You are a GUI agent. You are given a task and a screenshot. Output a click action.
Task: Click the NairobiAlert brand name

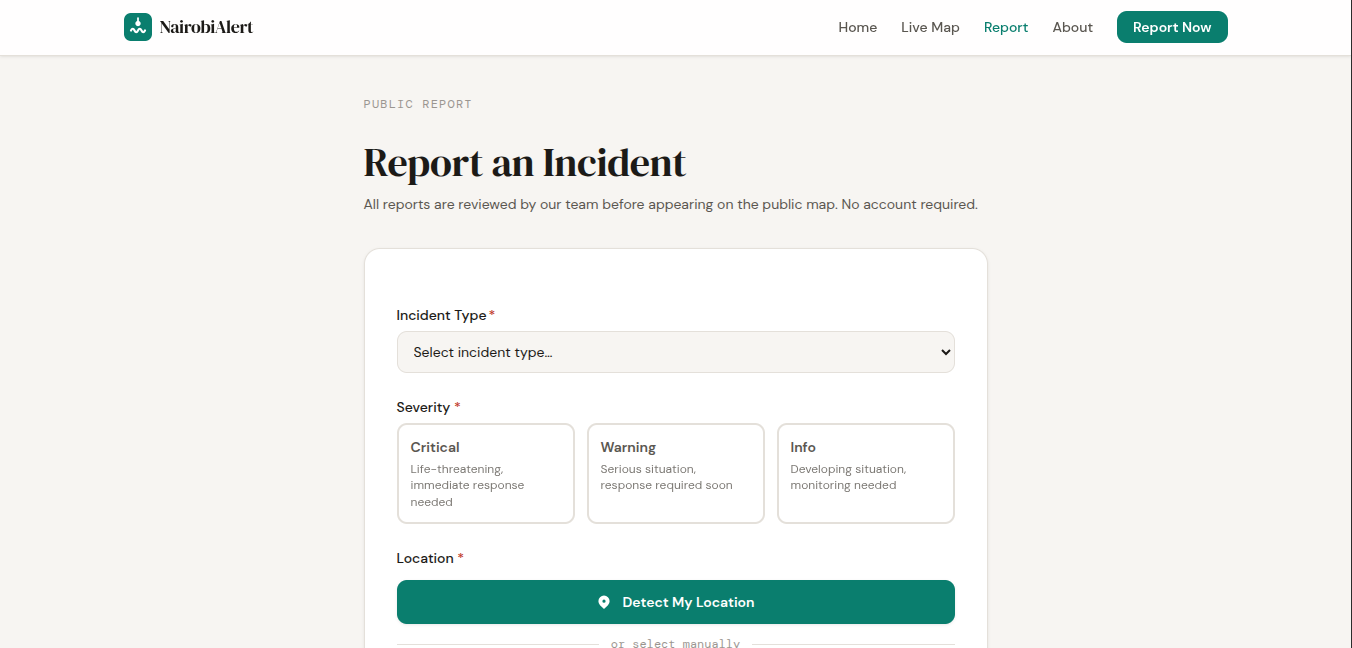coord(206,27)
